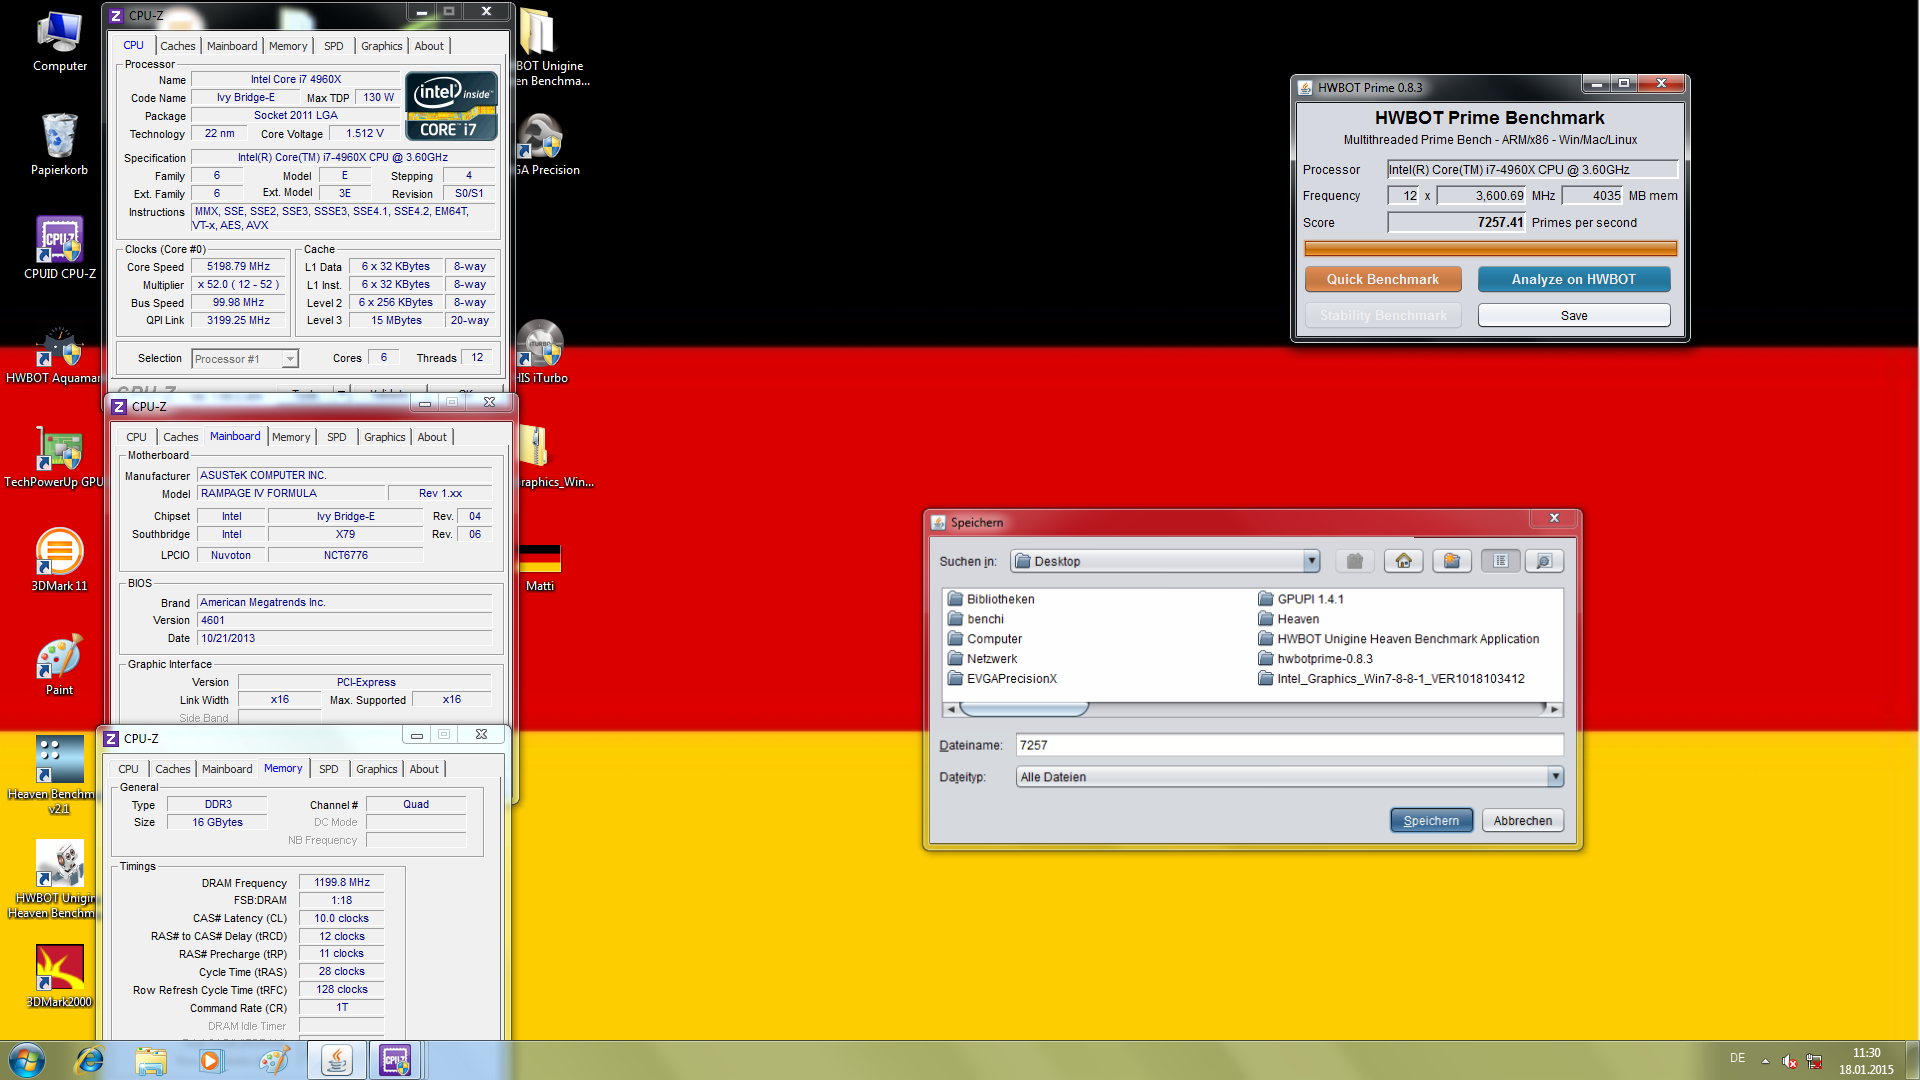Open the Caches tab in top CPU-Z window
Viewport: 1920px width, 1080px height.
(x=177, y=46)
